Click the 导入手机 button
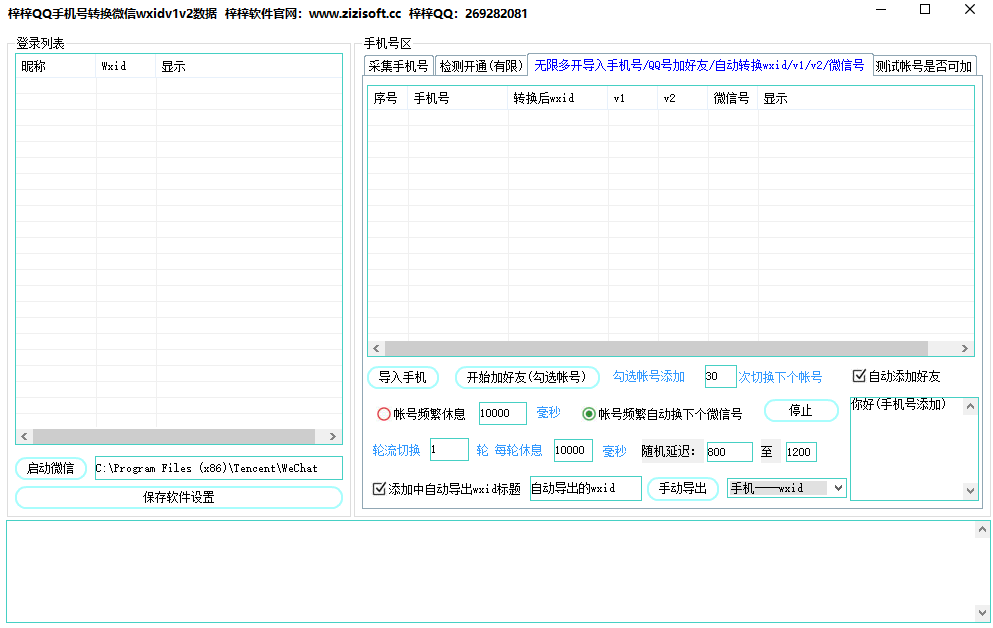This screenshot has width=993, height=628. click(x=403, y=377)
